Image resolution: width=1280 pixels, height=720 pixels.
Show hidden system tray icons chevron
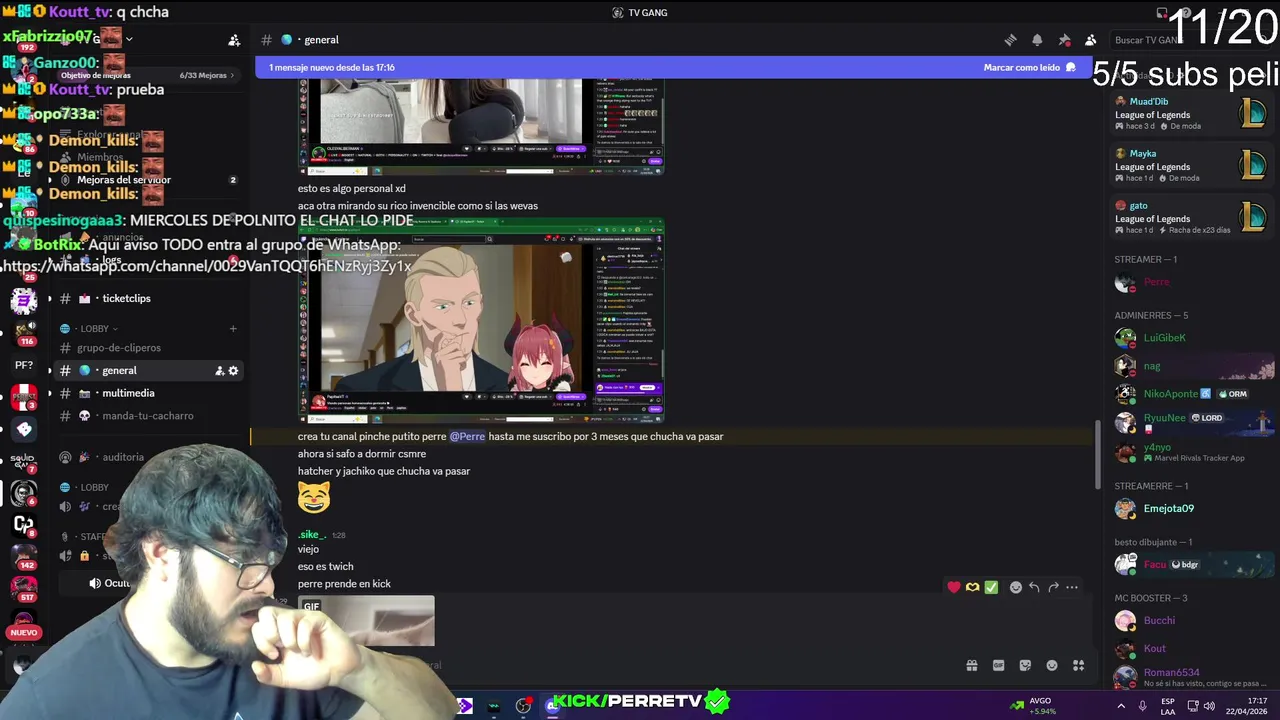(x=1121, y=706)
